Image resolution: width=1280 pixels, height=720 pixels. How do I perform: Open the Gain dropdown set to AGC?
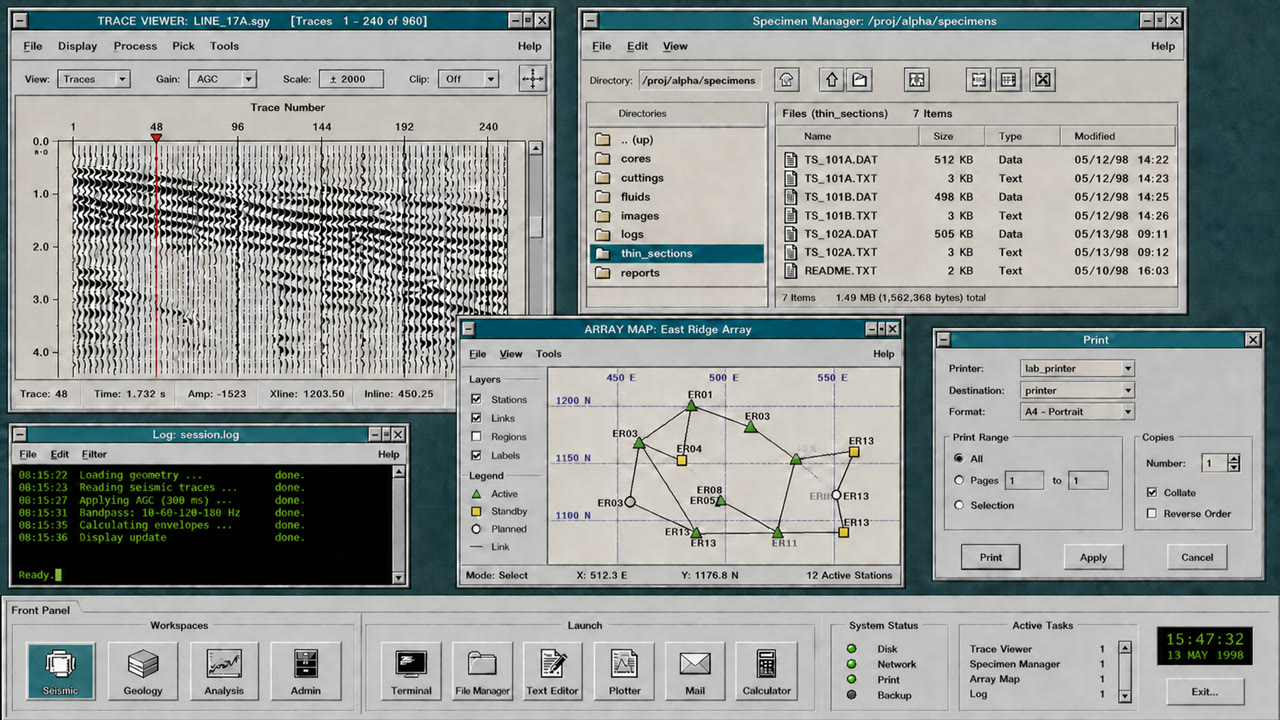click(x=221, y=79)
